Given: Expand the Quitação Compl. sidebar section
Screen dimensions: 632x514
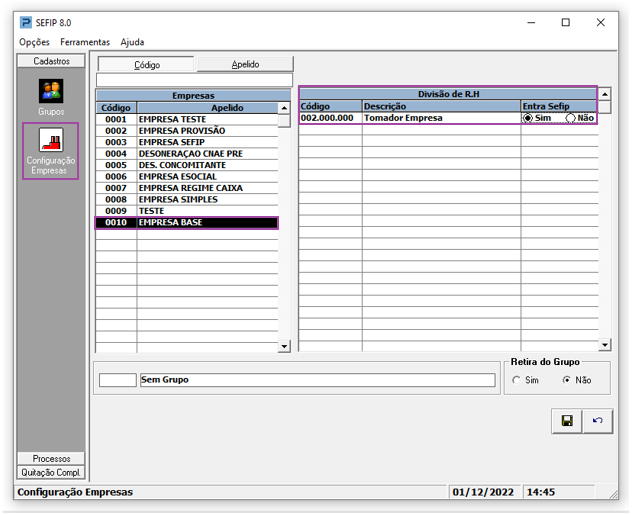Looking at the screenshot, I should [x=51, y=472].
